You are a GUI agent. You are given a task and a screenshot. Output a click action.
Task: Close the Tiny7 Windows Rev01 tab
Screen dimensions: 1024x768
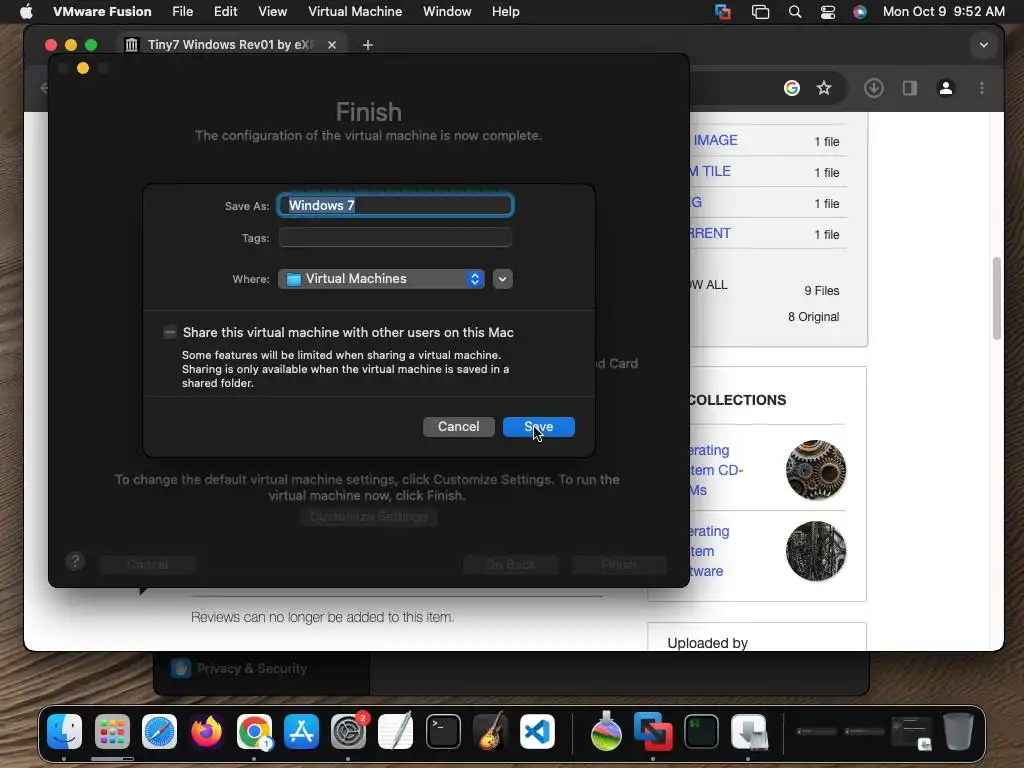point(332,44)
